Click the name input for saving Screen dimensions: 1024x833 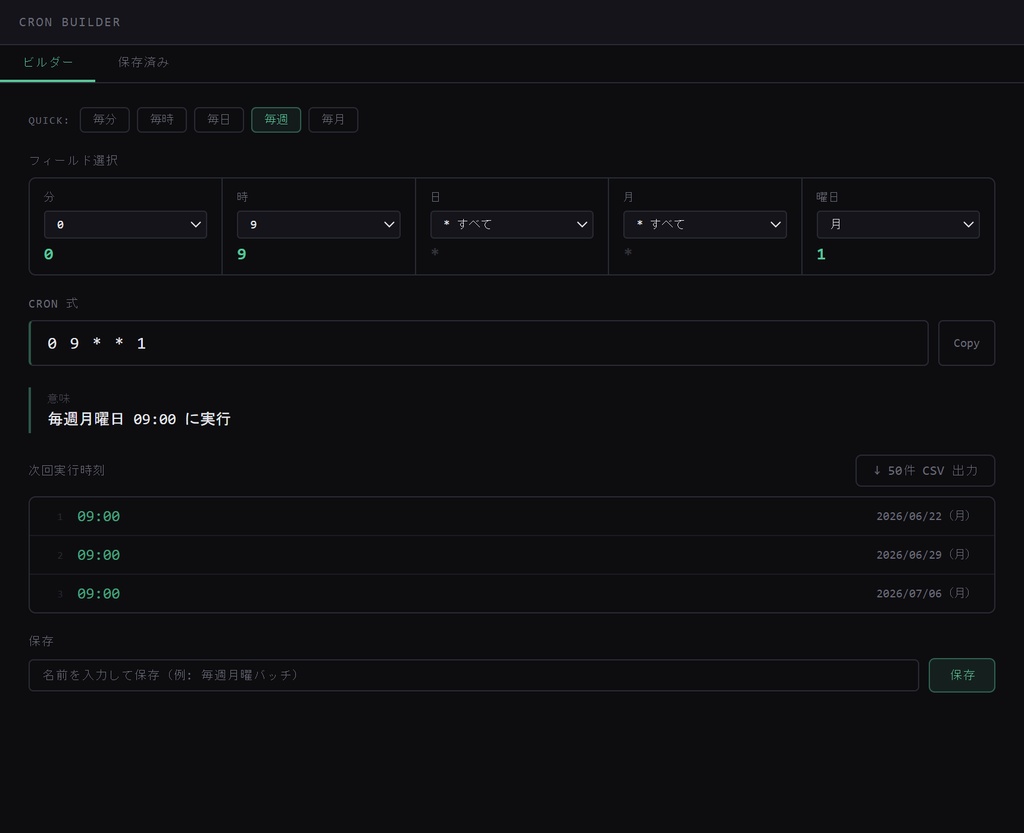click(473, 675)
